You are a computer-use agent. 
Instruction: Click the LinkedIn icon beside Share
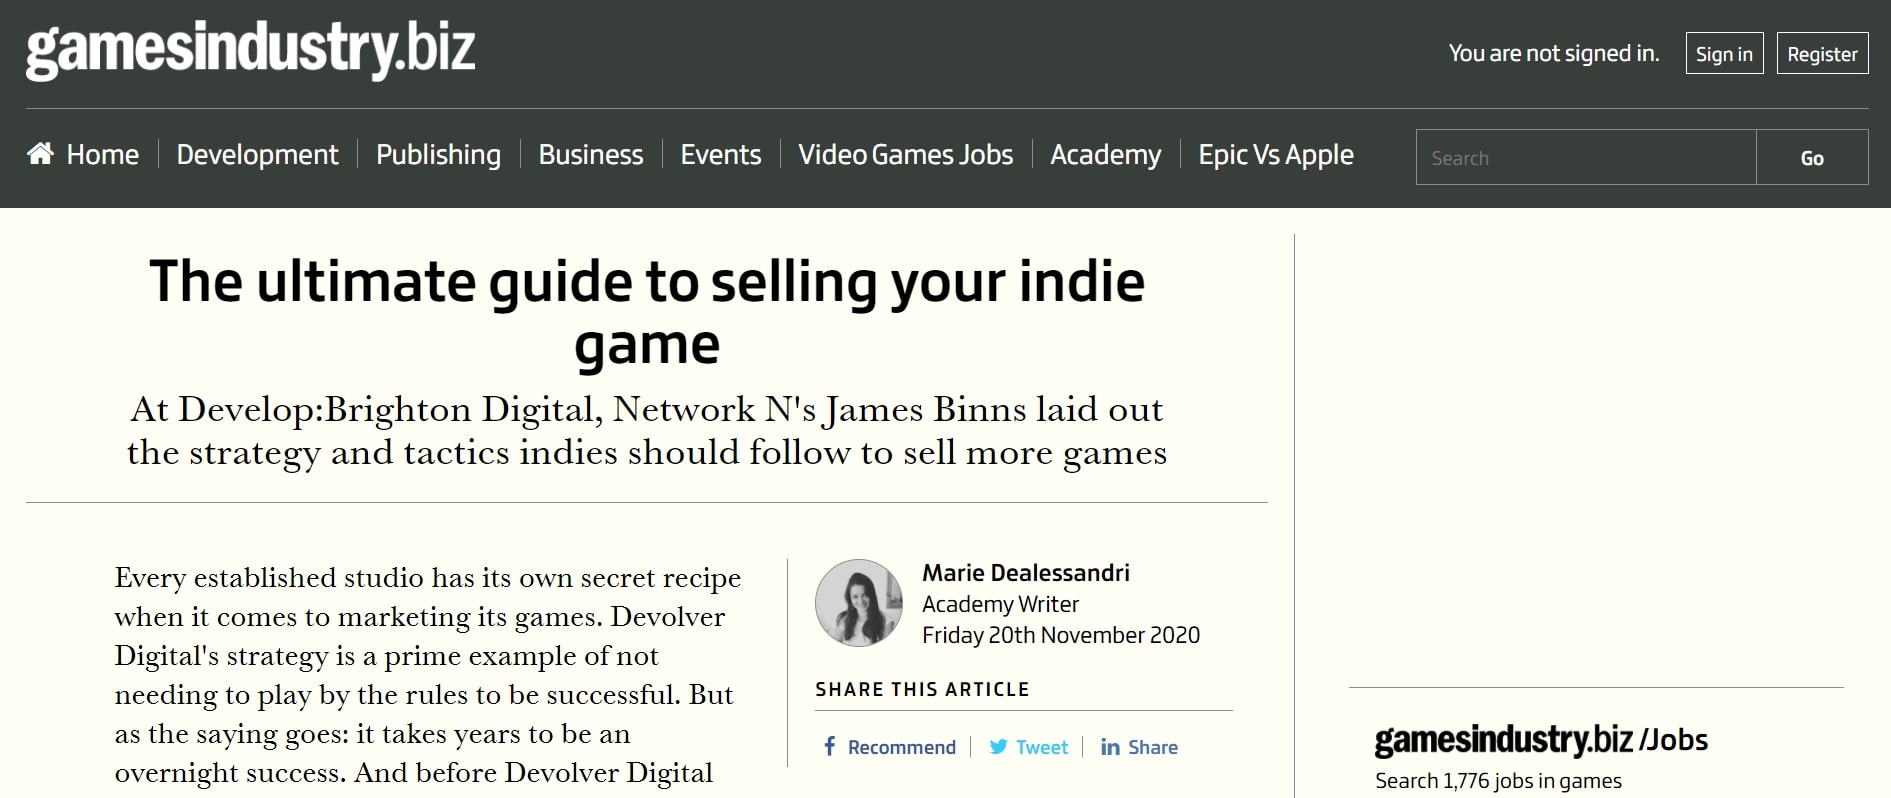1110,747
